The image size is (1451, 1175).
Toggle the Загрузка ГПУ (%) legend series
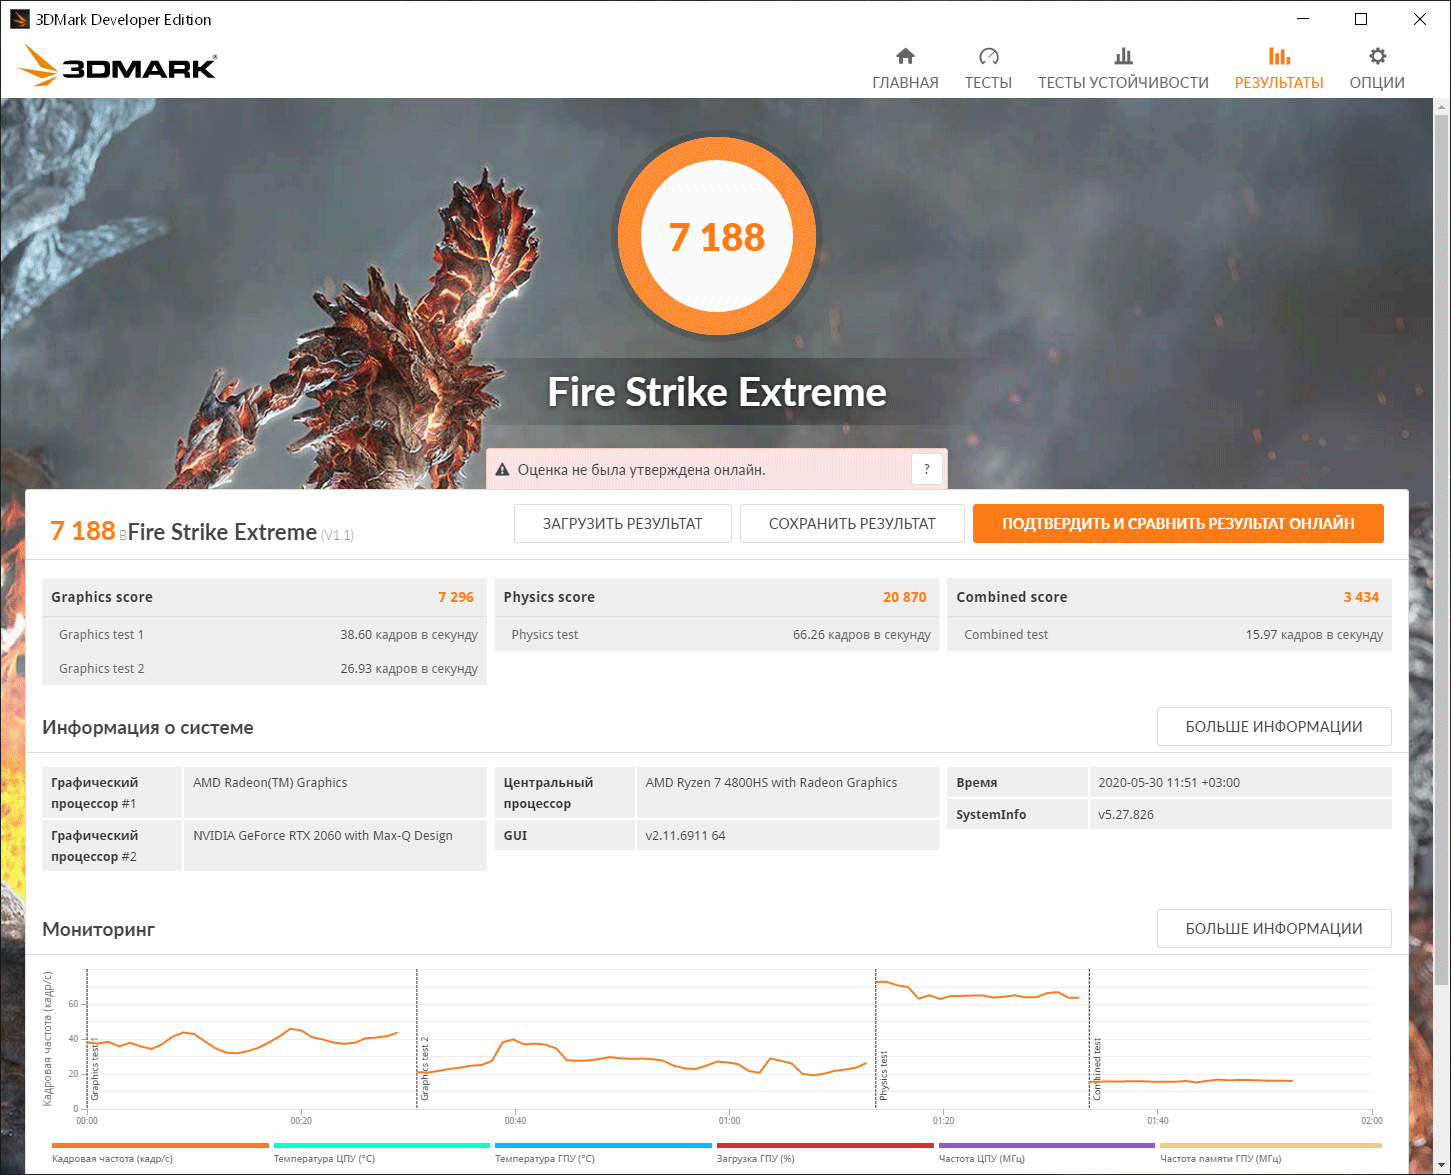(825, 1153)
